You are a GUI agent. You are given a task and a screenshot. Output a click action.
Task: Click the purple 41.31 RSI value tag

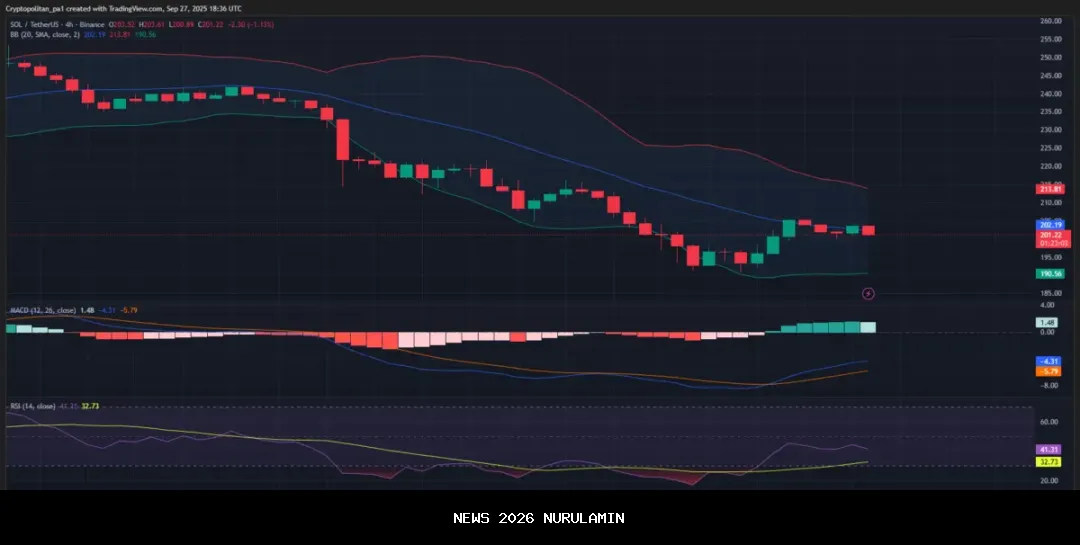click(1050, 450)
